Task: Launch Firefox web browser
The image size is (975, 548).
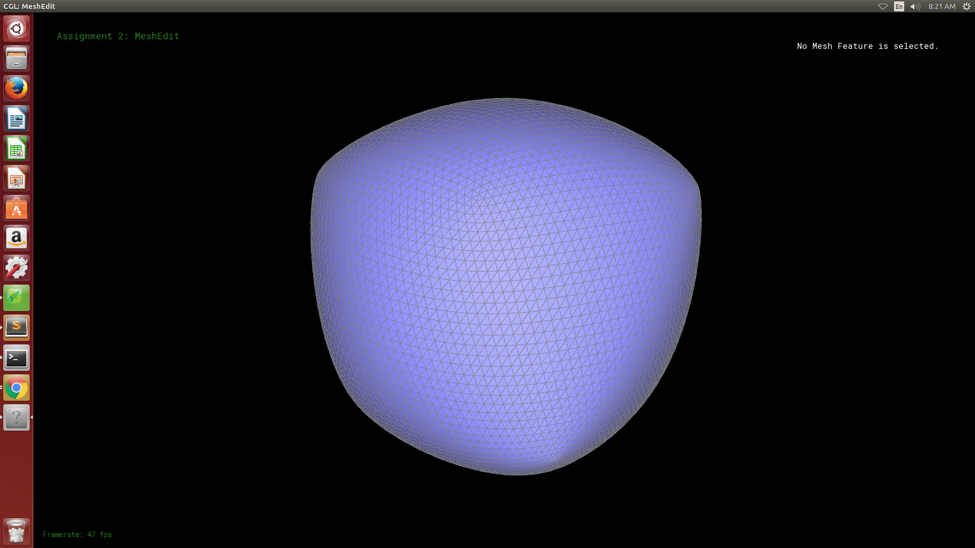Action: (16, 88)
